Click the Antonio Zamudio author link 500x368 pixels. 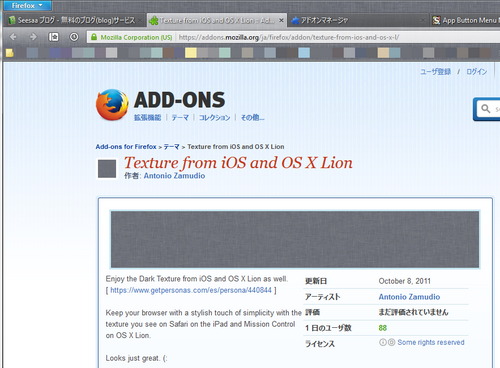pyautogui.click(x=174, y=176)
